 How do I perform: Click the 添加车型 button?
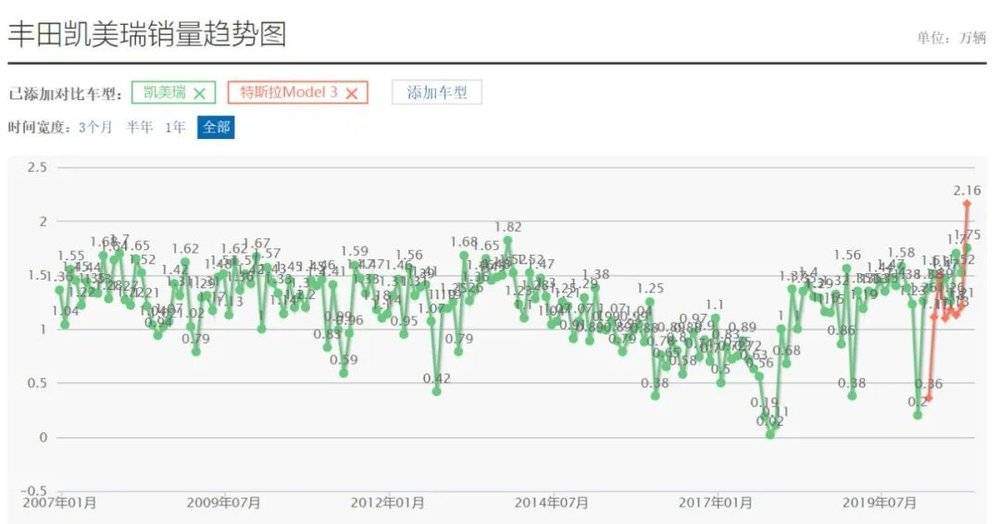coord(437,92)
